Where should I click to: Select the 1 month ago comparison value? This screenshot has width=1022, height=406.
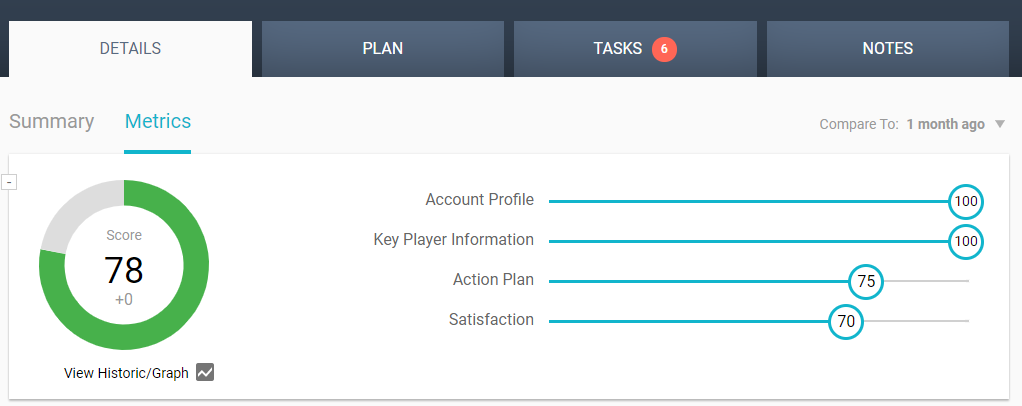coord(945,125)
